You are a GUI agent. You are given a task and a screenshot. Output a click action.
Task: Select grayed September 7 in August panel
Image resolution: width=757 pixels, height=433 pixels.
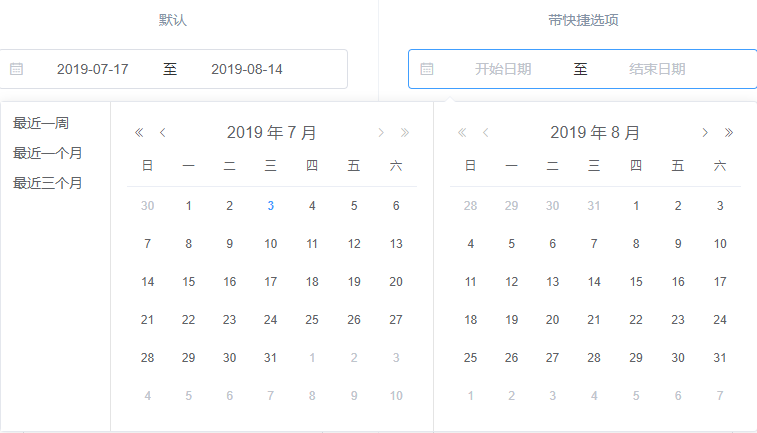(720, 396)
